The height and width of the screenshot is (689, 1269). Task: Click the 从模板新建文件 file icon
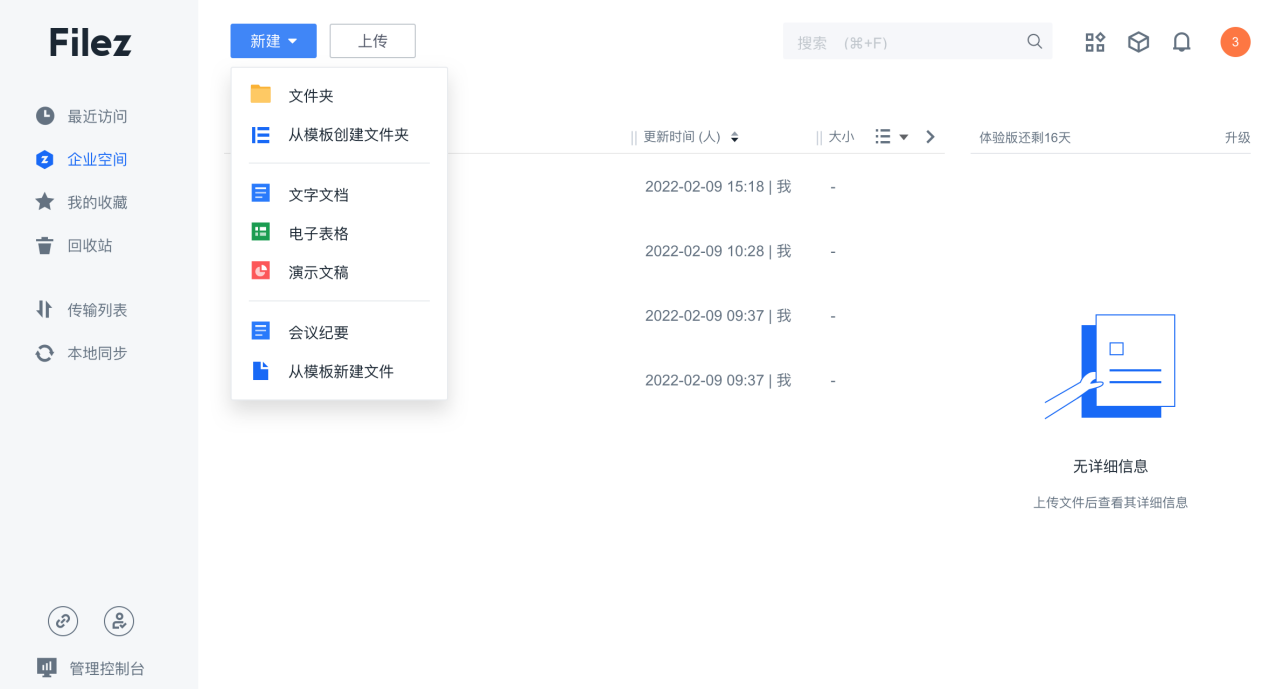pyautogui.click(x=261, y=370)
